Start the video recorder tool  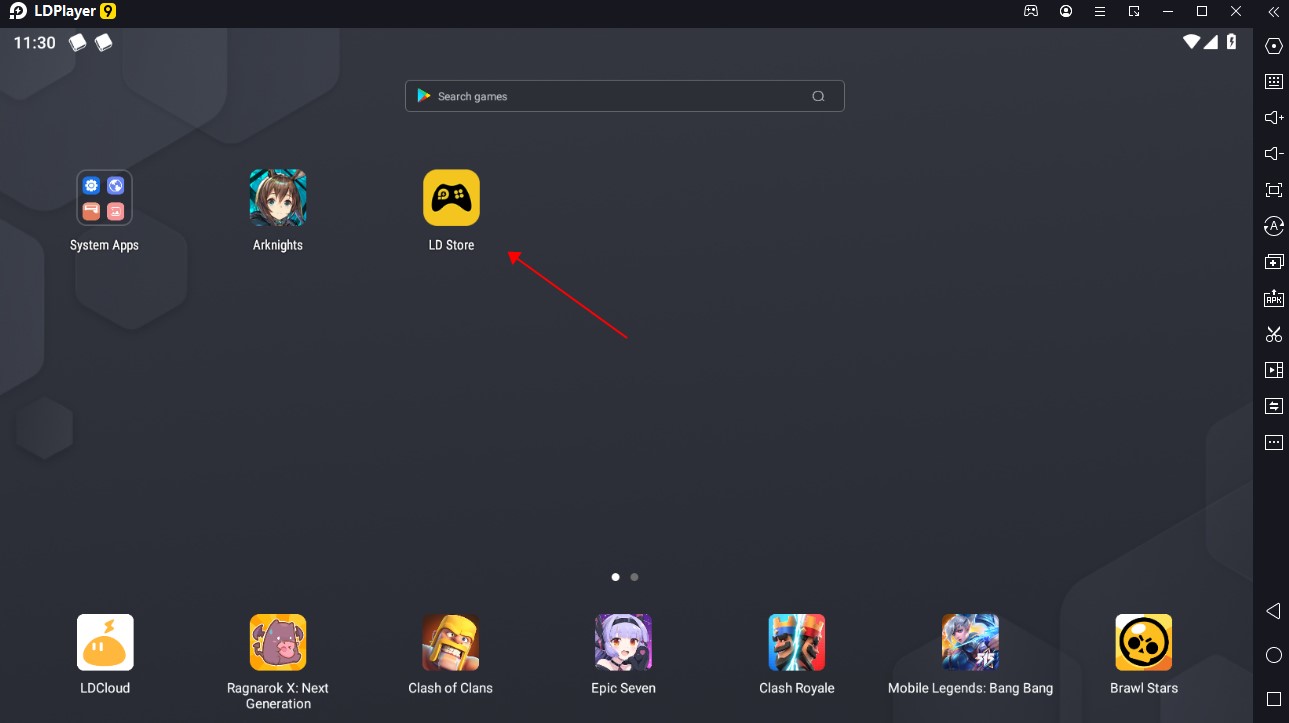tap(1274, 370)
